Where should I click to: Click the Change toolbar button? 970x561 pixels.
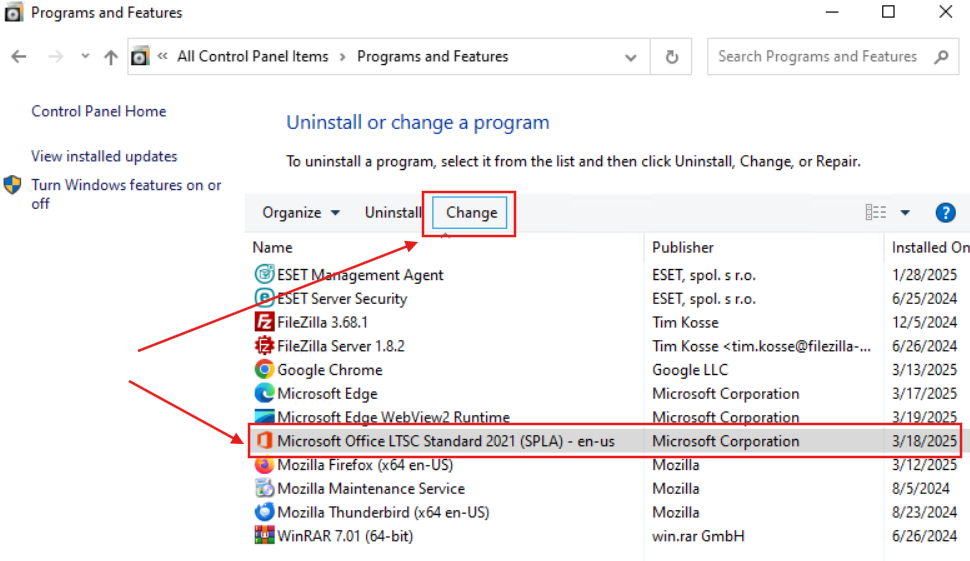[471, 212]
